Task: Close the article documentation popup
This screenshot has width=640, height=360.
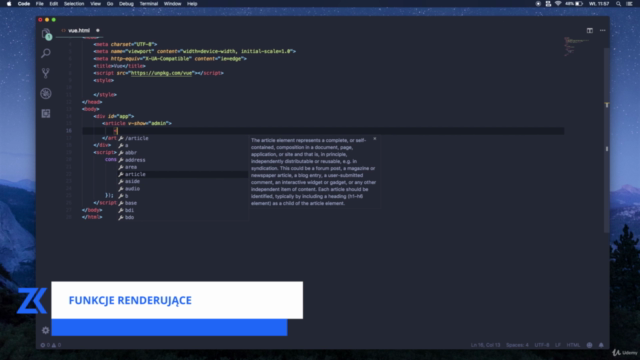Action: [375, 139]
